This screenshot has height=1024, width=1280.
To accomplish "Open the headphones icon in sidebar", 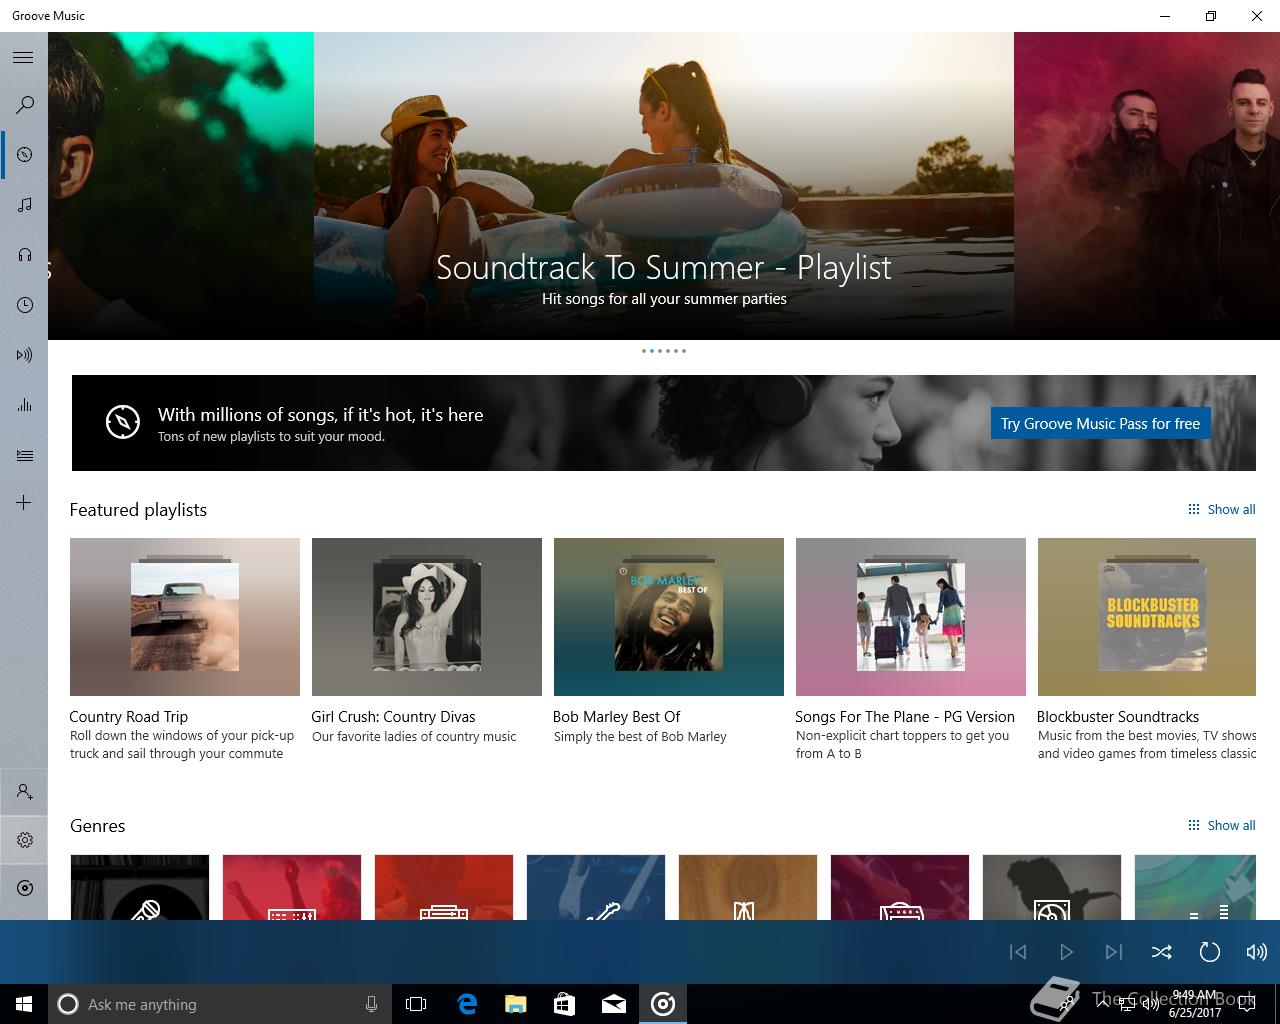I will [25, 255].
